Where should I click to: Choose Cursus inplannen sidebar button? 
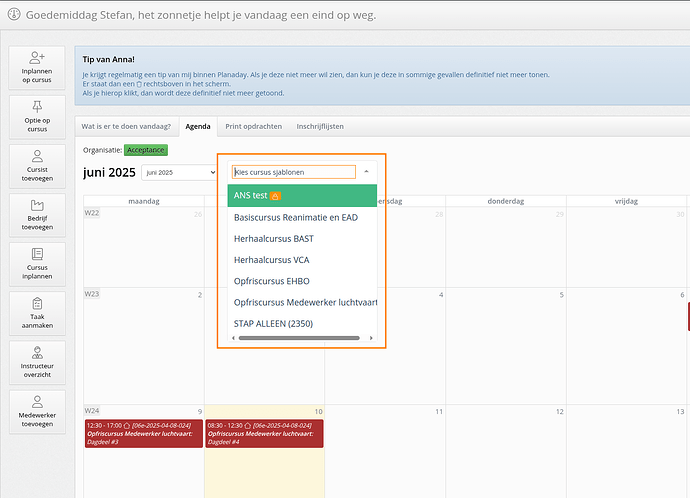point(37,264)
